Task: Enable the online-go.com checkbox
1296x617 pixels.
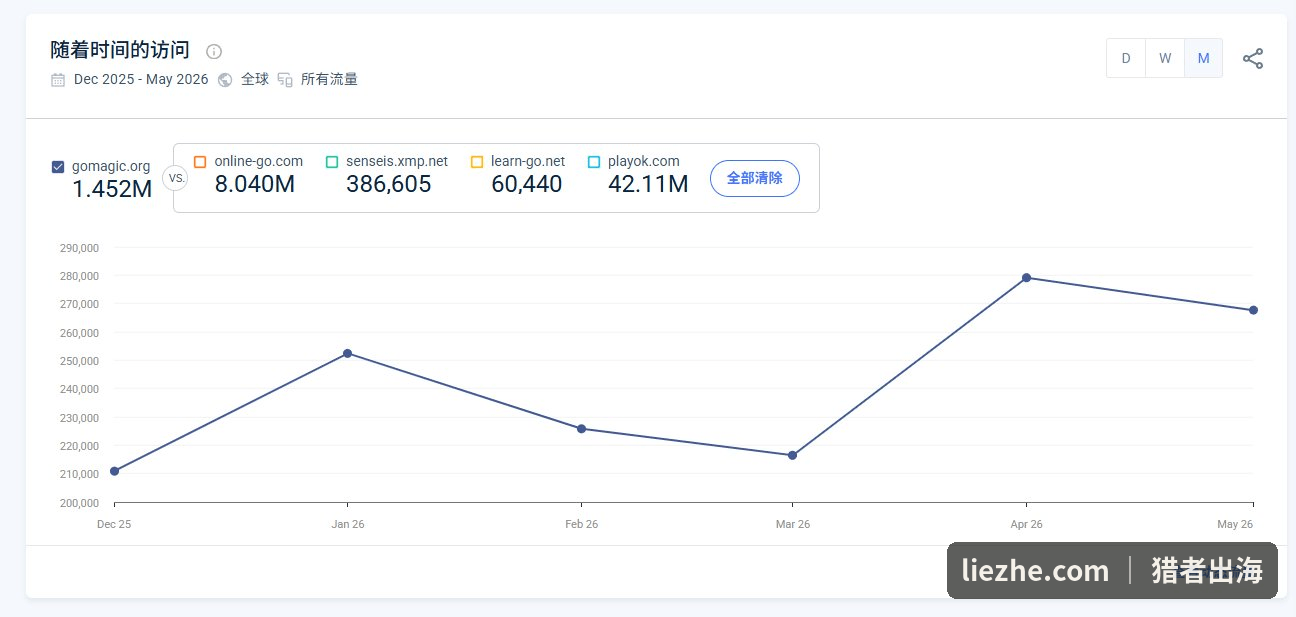Action: tap(200, 161)
